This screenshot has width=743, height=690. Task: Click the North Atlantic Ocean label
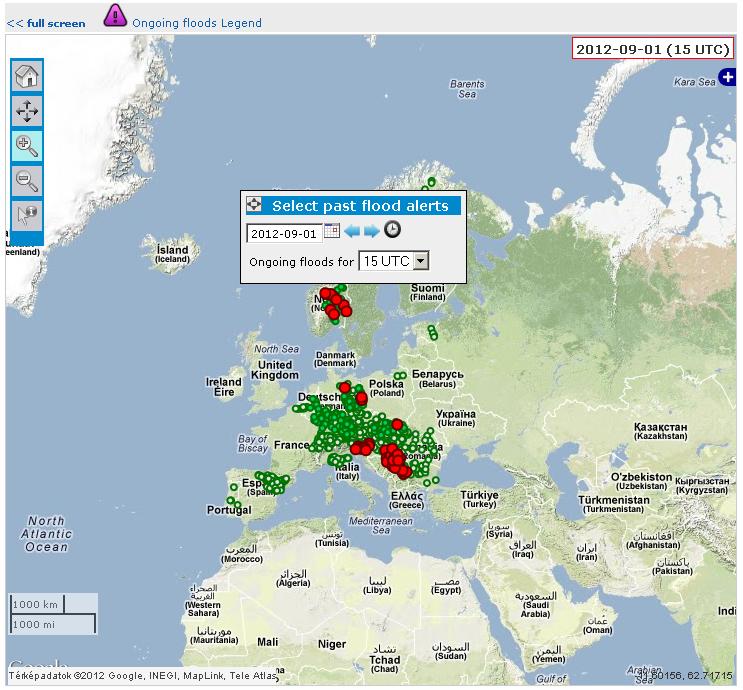(x=46, y=534)
